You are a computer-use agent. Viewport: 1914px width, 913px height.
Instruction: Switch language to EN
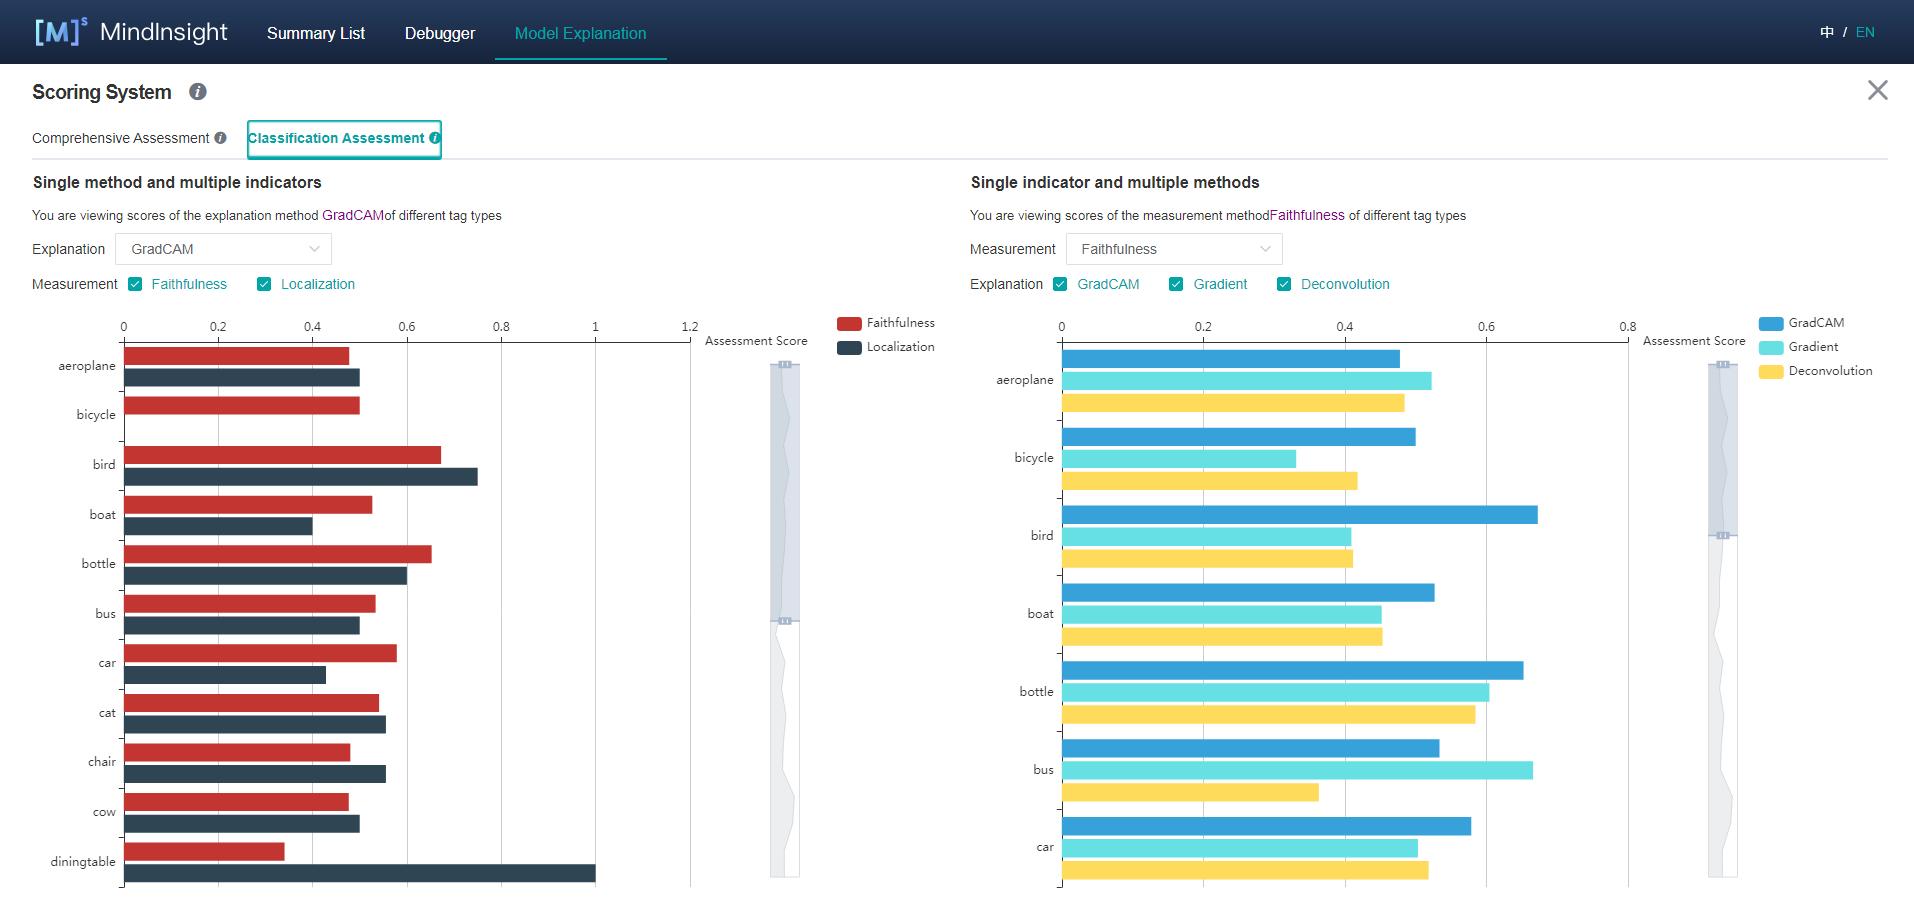click(1865, 32)
